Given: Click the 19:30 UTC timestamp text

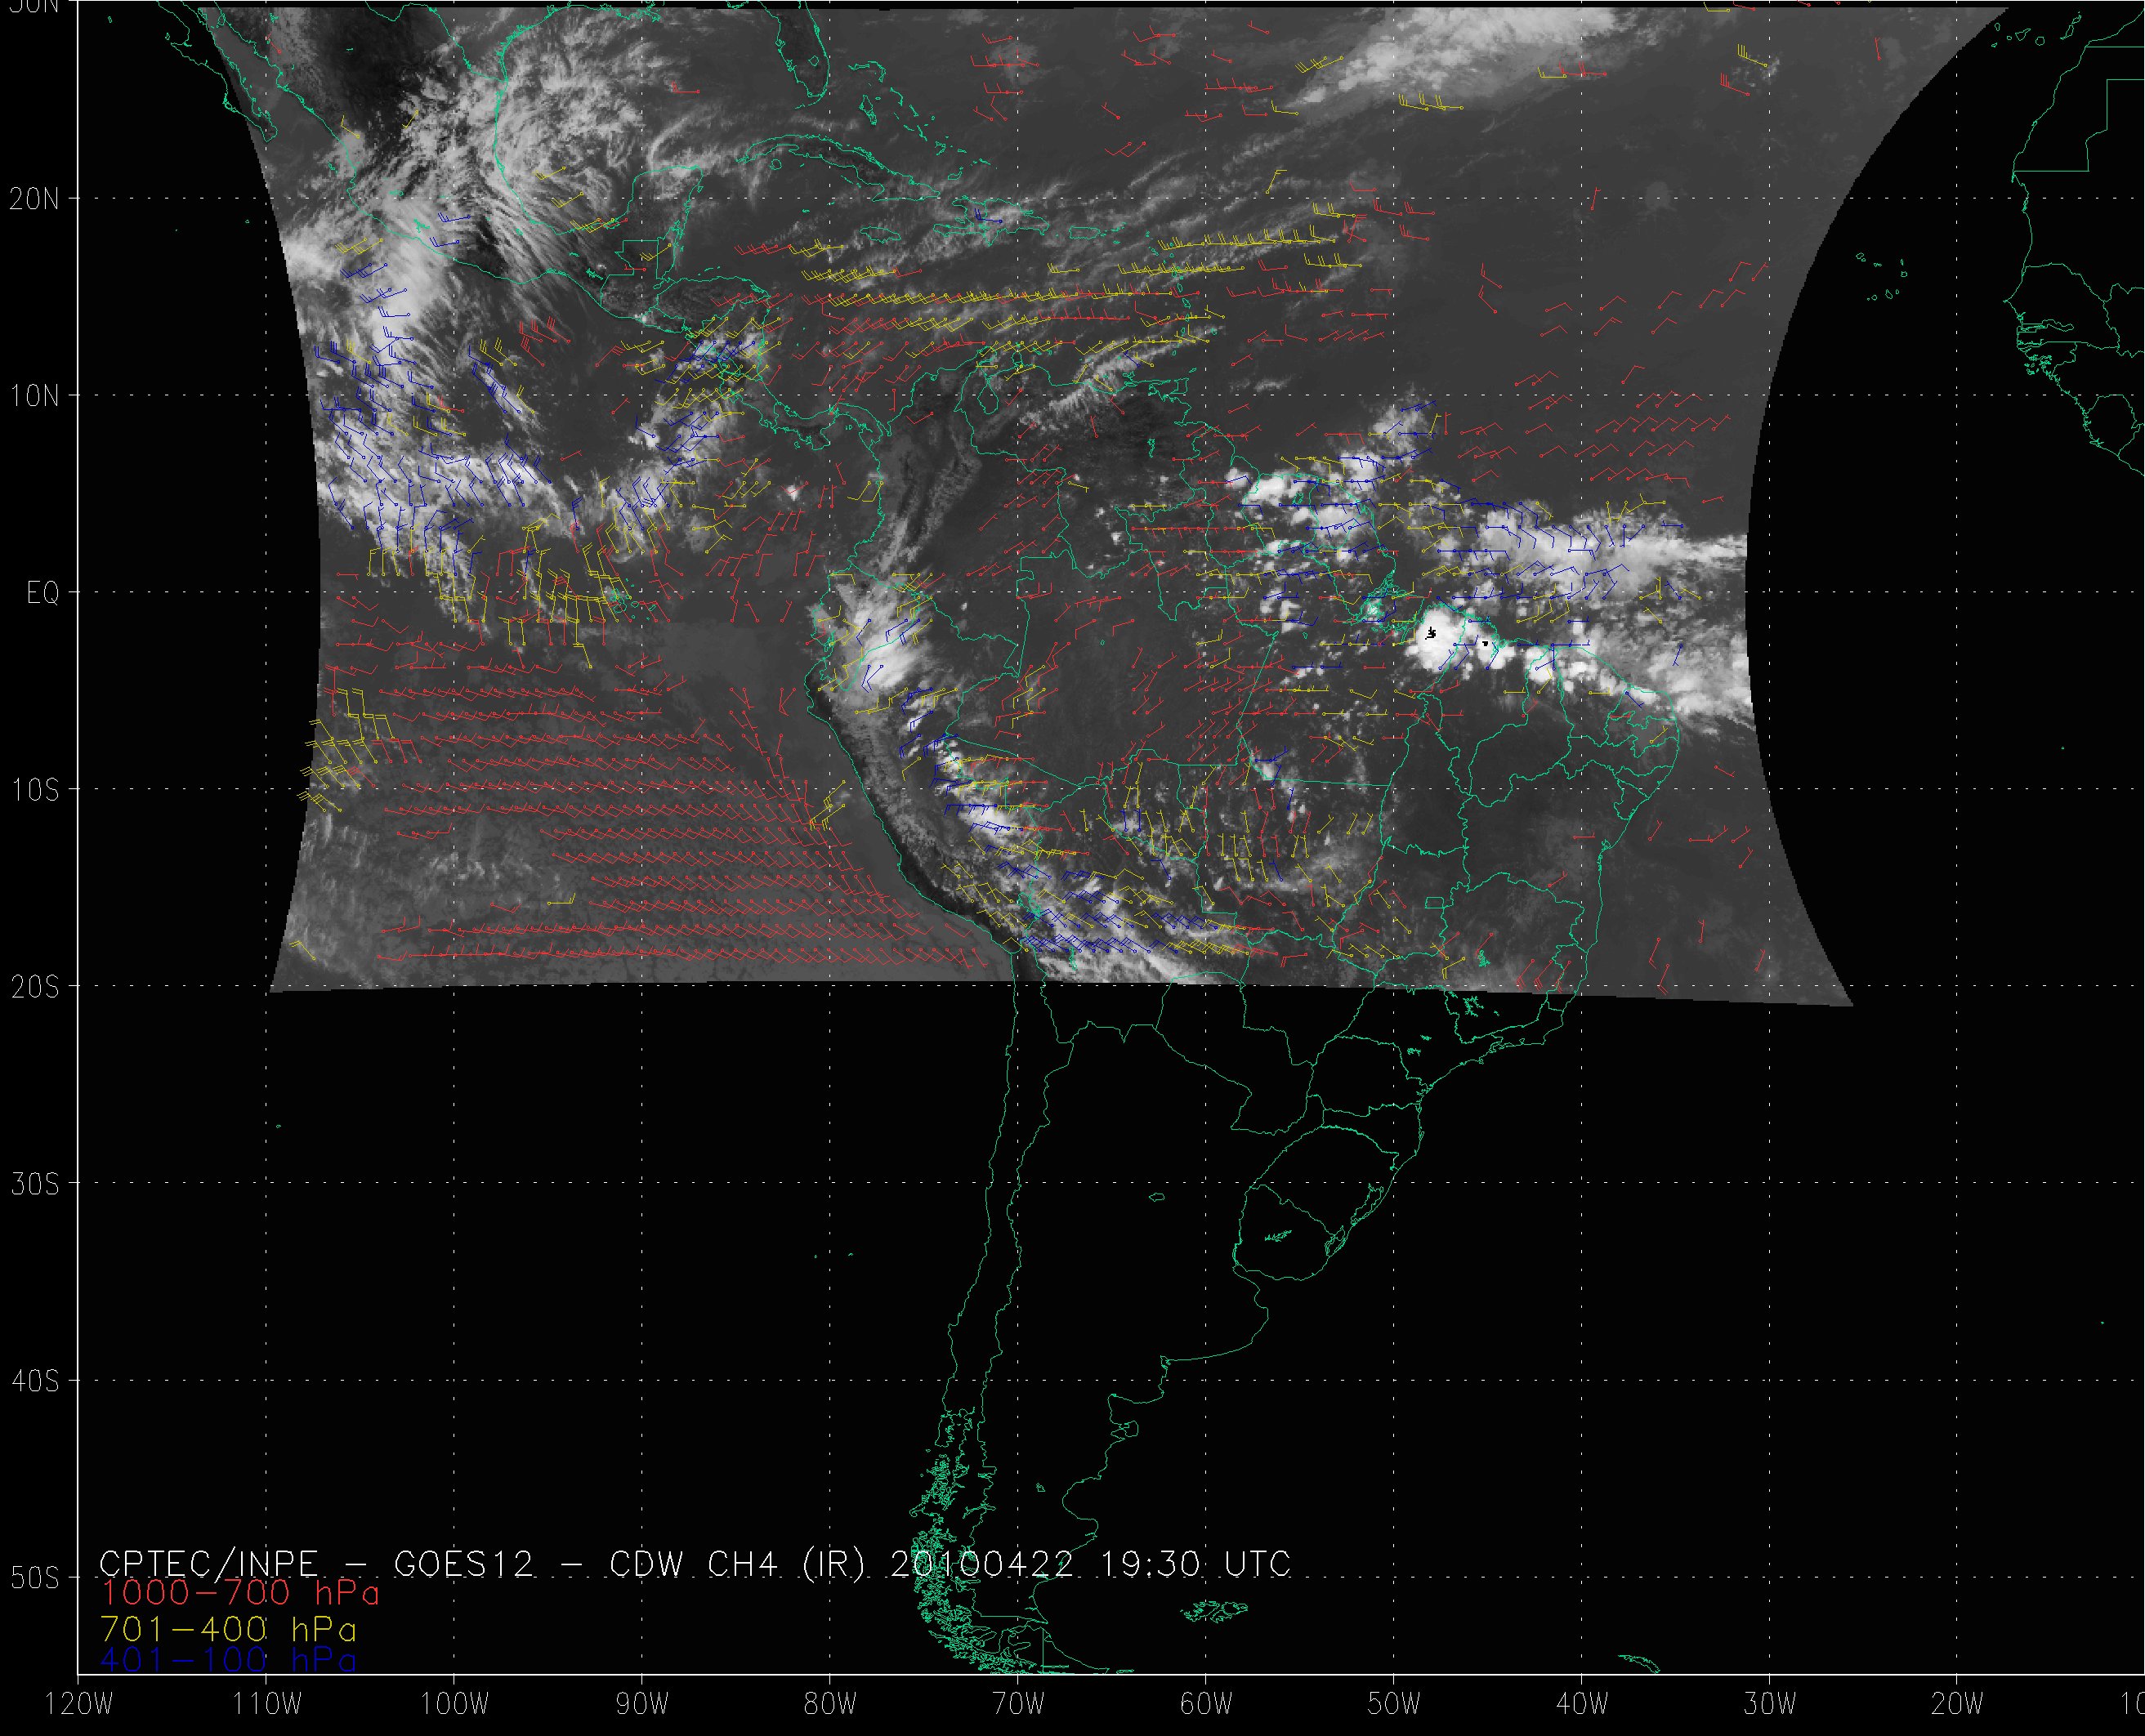Looking at the screenshot, I should 1195,1564.
